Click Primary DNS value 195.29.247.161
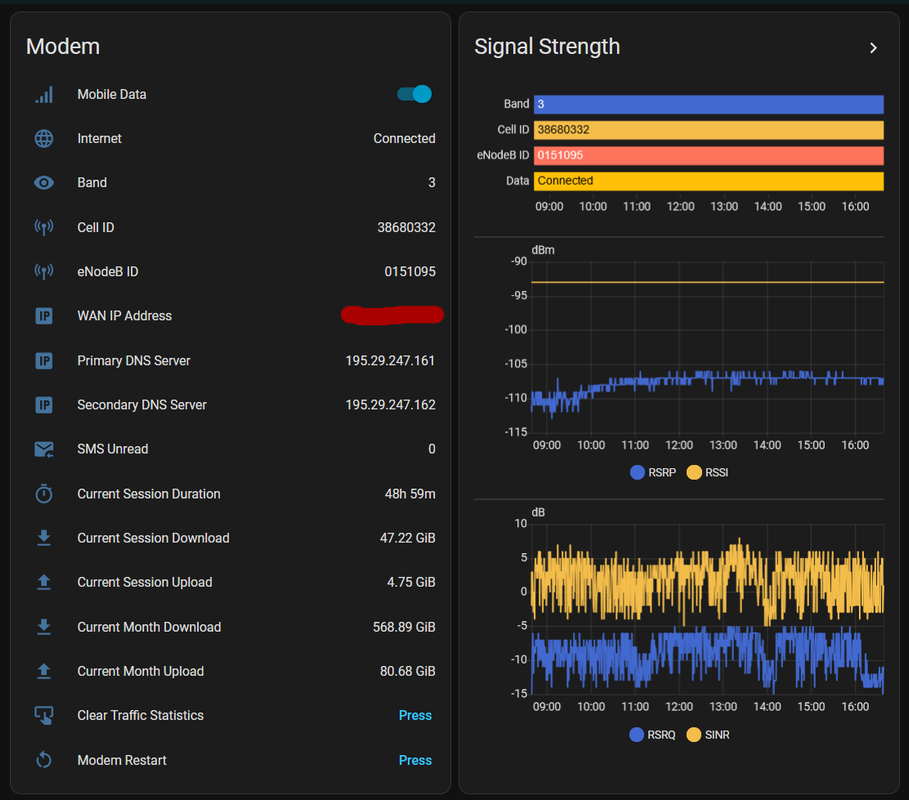 point(390,361)
